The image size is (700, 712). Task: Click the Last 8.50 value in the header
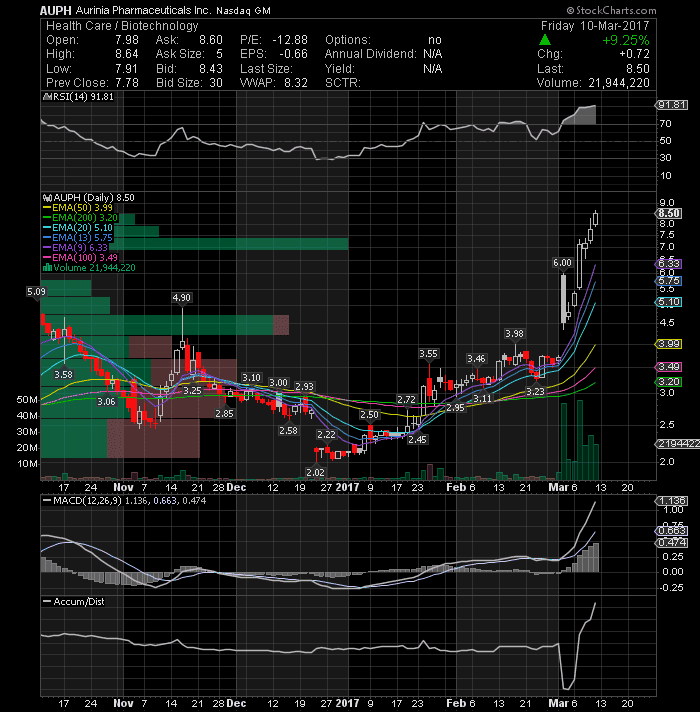pos(638,69)
